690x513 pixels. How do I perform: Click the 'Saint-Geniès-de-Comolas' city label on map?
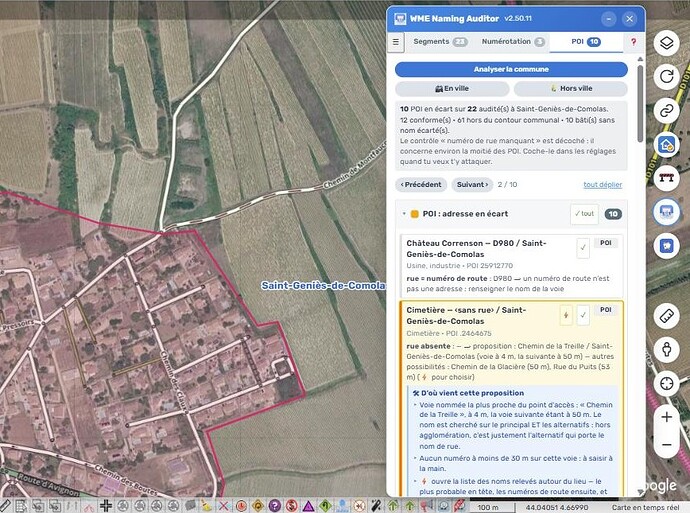(323, 286)
